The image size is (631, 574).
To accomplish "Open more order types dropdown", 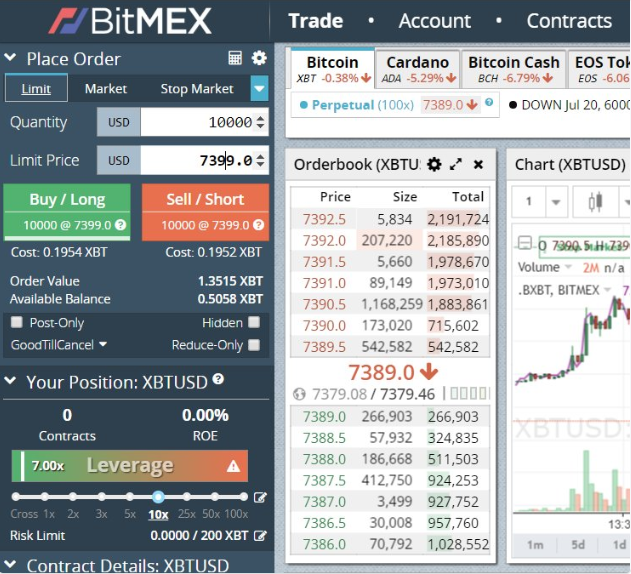I will (x=259, y=88).
